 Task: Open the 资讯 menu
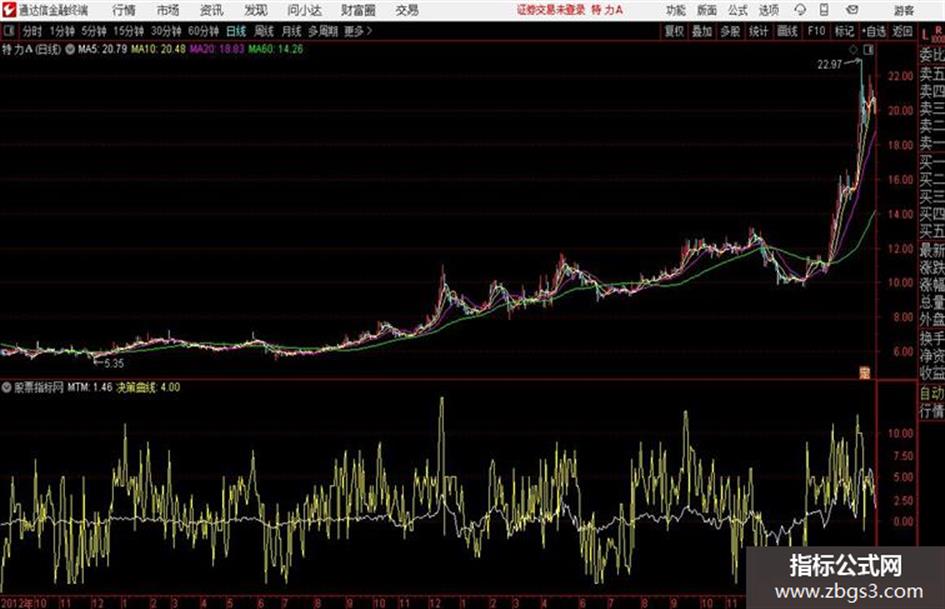click(212, 10)
